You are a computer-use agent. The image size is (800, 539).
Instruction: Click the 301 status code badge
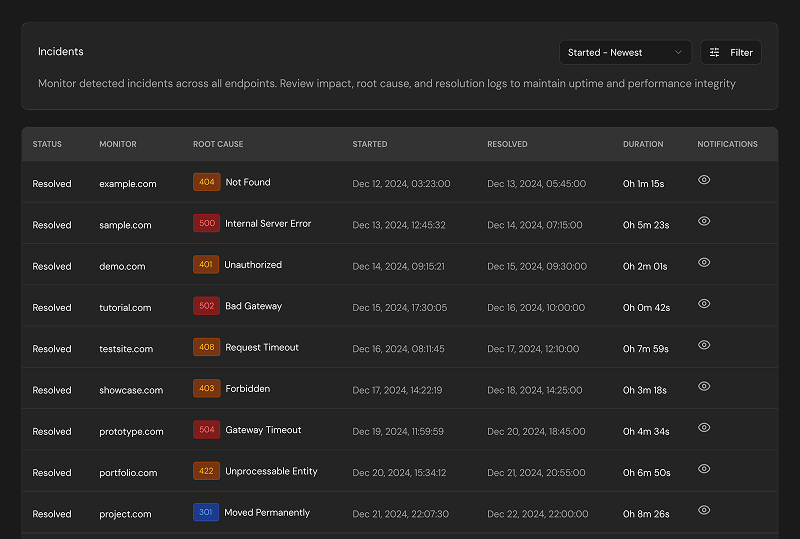(206, 513)
